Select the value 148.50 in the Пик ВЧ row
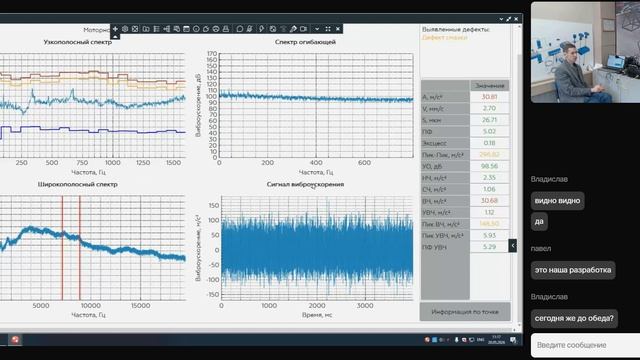Screen dimensions: 640x360 [489, 224]
